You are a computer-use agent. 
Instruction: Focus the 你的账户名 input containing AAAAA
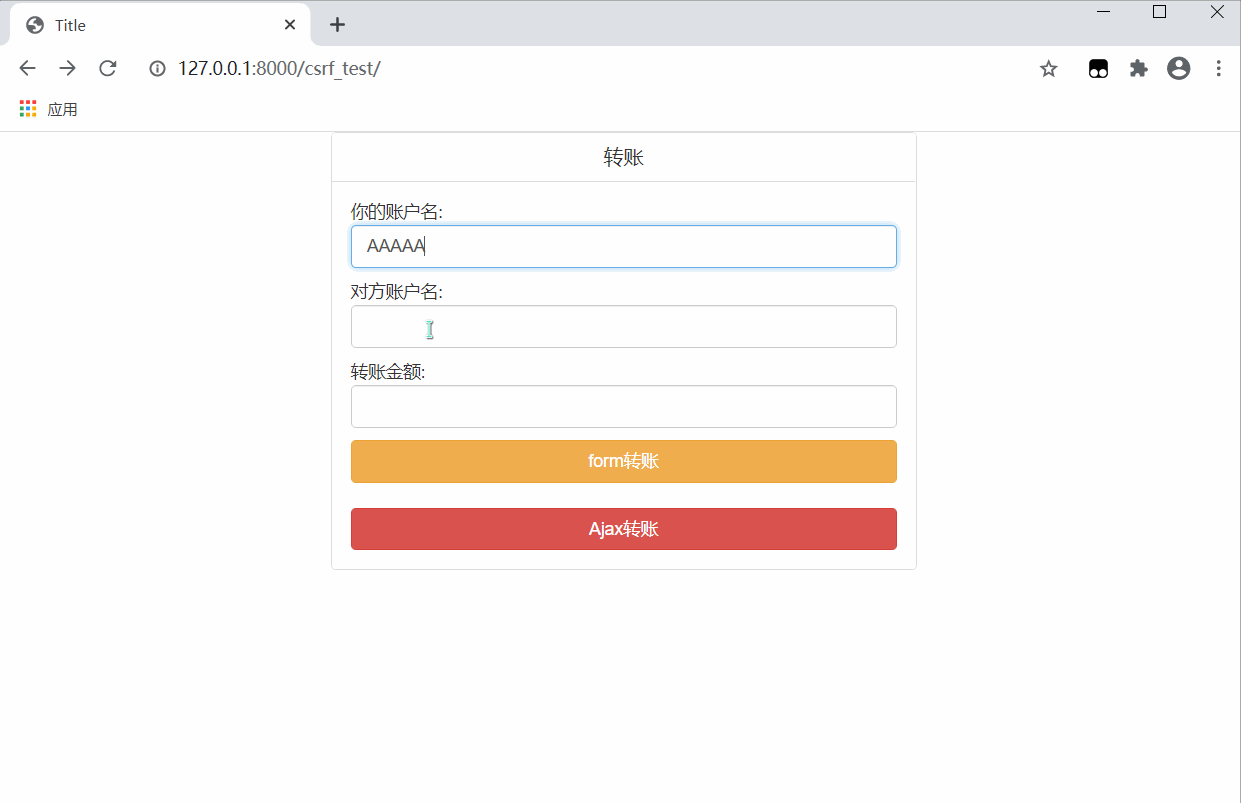[624, 246]
